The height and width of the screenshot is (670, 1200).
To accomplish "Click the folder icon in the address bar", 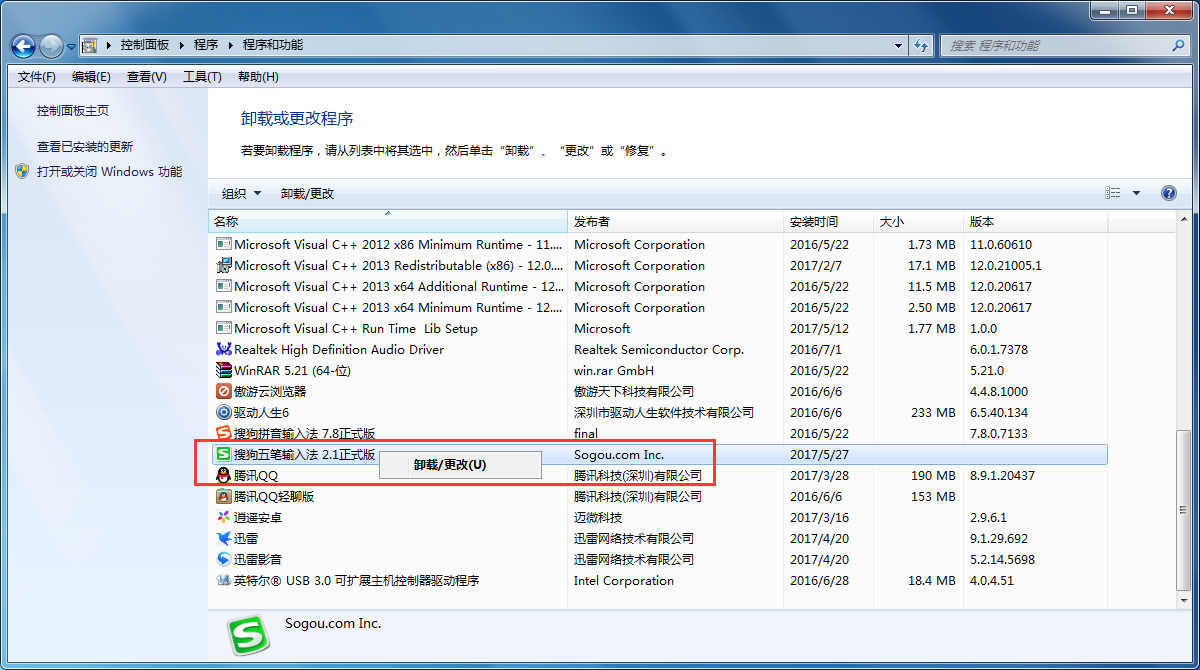I will click(x=89, y=45).
